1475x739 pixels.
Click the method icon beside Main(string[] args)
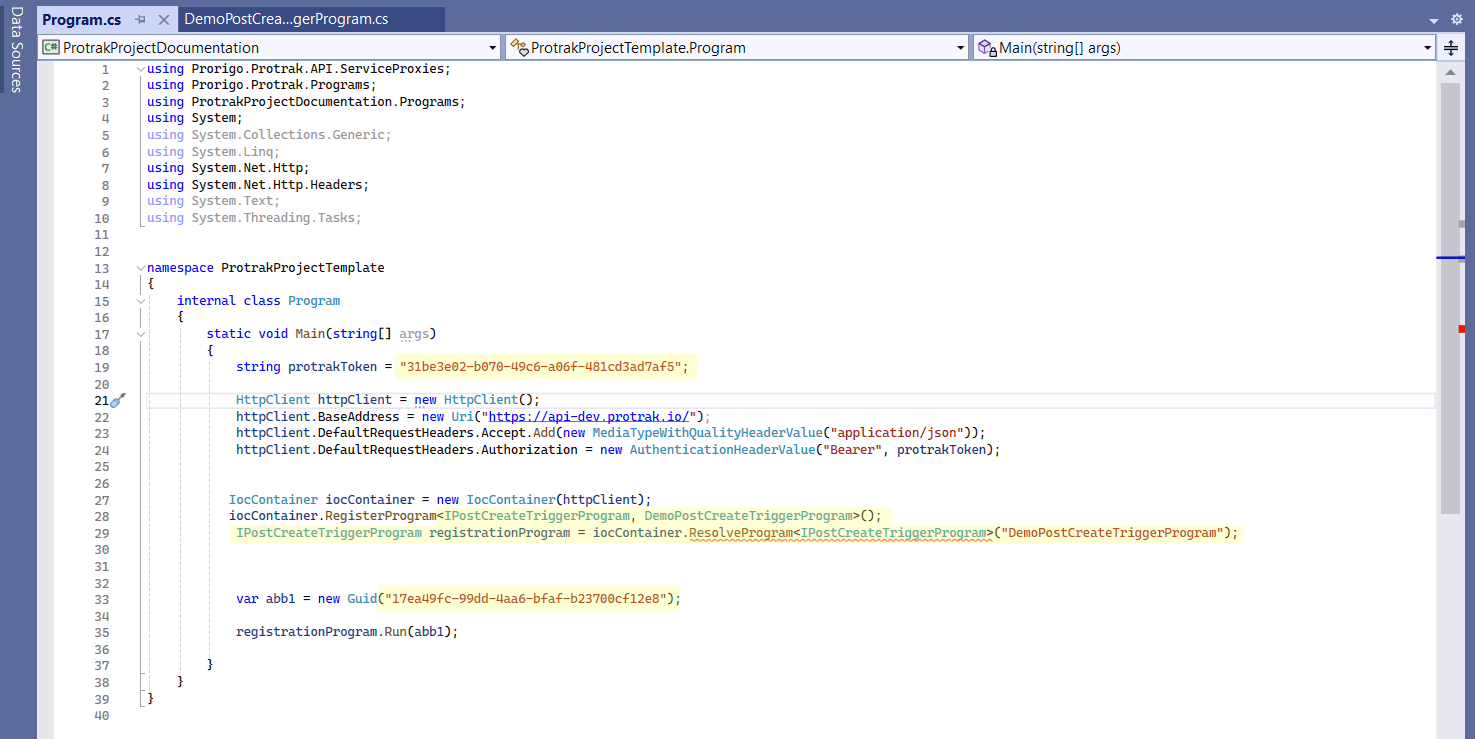click(986, 48)
